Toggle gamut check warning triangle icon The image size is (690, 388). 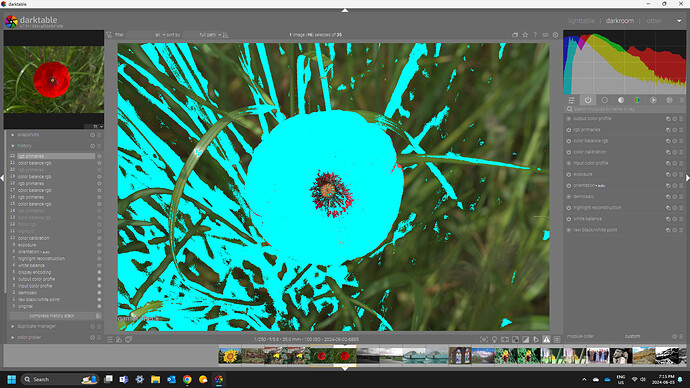coord(546,339)
